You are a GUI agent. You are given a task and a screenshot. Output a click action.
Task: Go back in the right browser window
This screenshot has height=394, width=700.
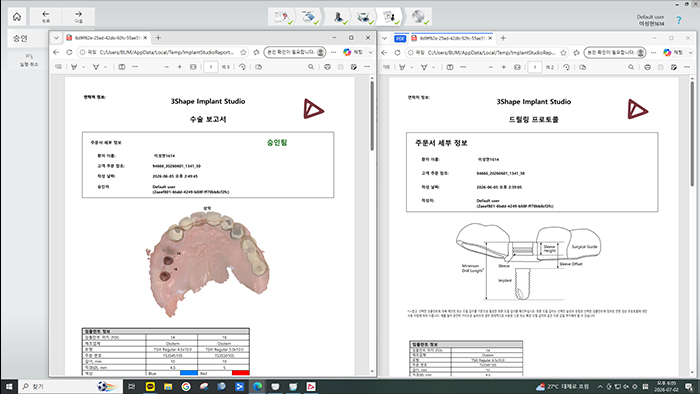(384, 53)
